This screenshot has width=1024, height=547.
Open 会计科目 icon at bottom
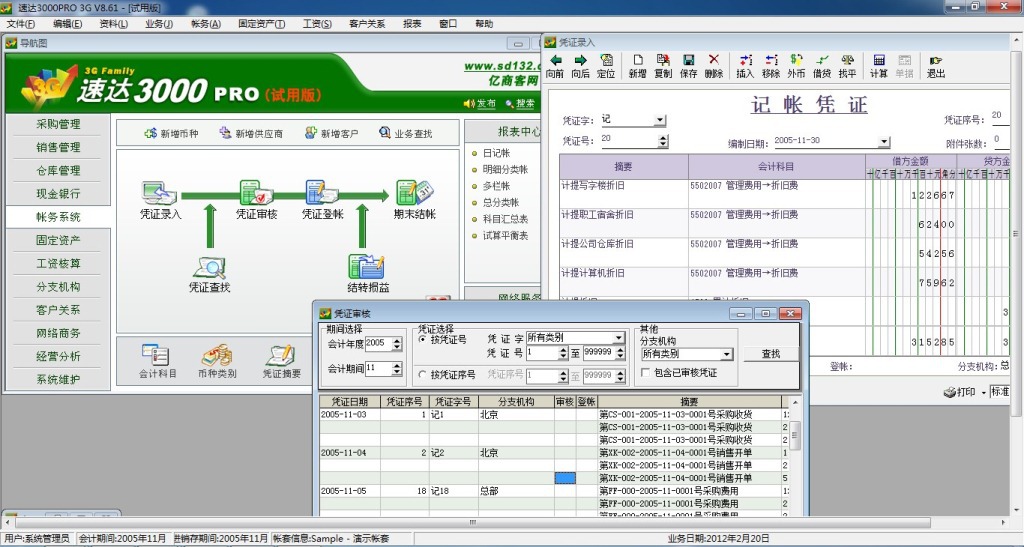tap(157, 361)
